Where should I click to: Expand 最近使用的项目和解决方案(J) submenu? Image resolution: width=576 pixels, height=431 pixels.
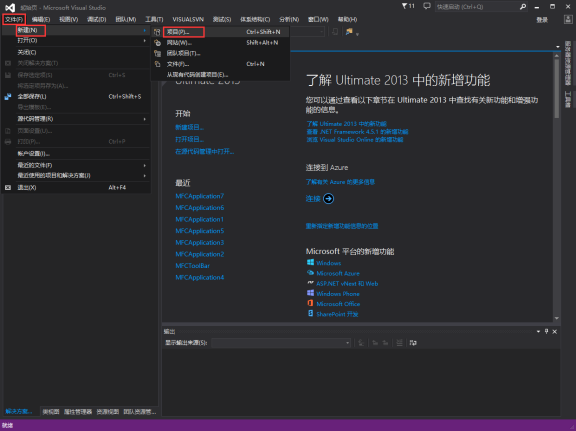tap(145, 176)
